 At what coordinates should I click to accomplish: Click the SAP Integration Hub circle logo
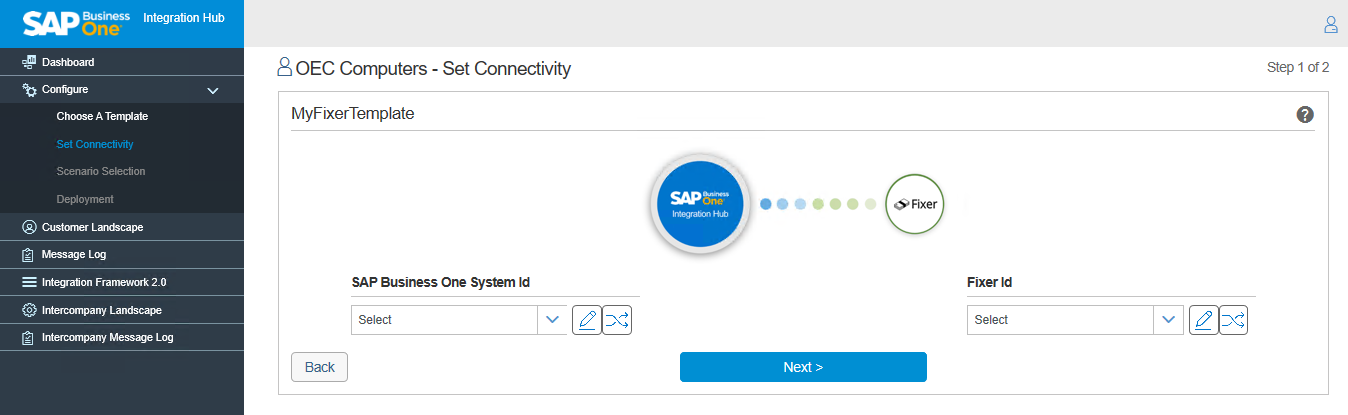[700, 204]
